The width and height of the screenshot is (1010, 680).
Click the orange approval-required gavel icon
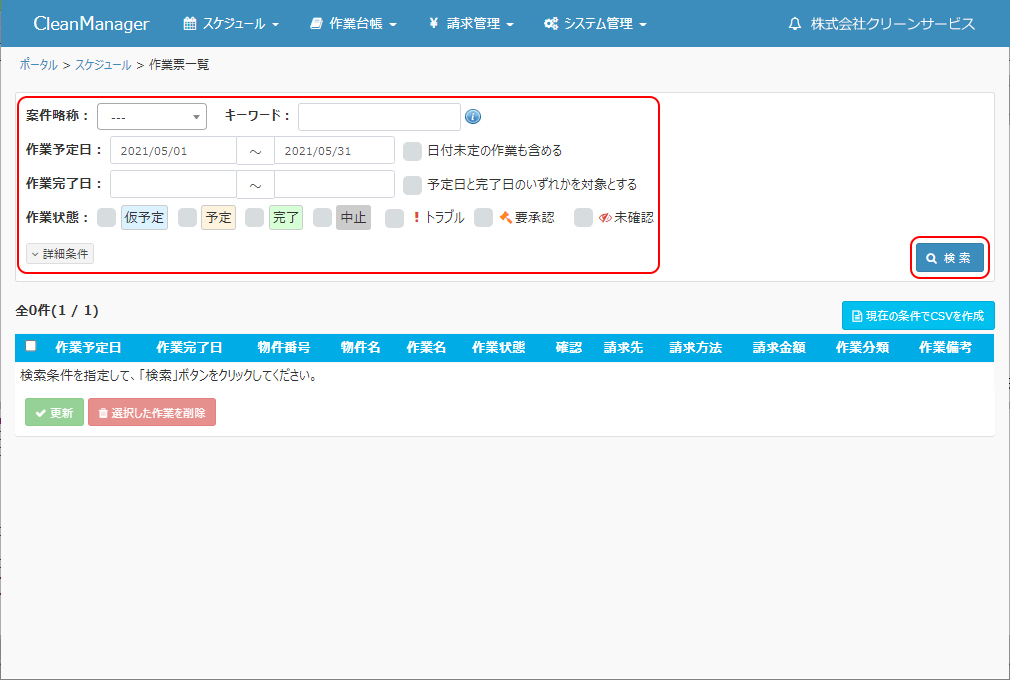[505, 218]
